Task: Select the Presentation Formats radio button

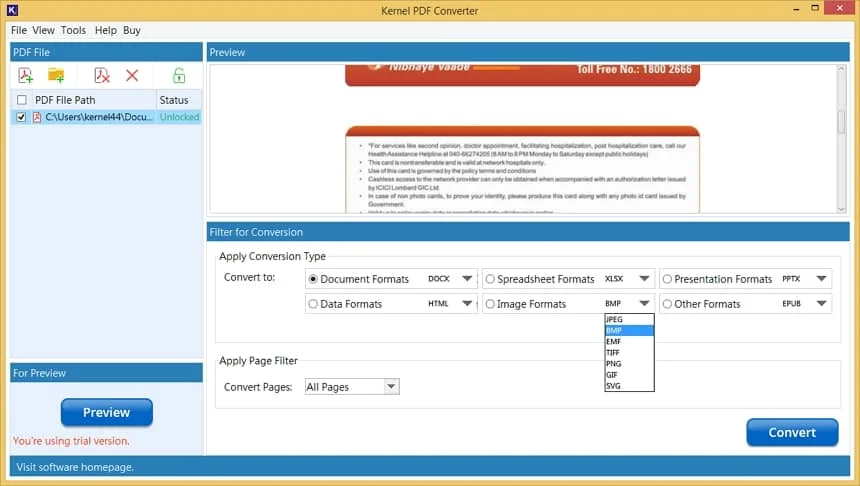Action: [x=667, y=279]
